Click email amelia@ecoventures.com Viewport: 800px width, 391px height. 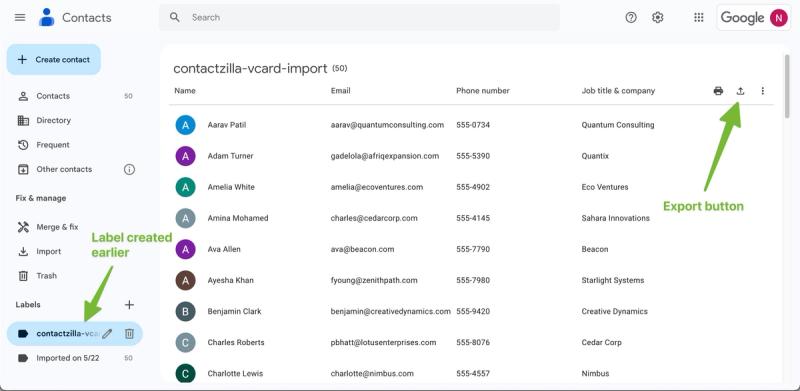(x=377, y=187)
